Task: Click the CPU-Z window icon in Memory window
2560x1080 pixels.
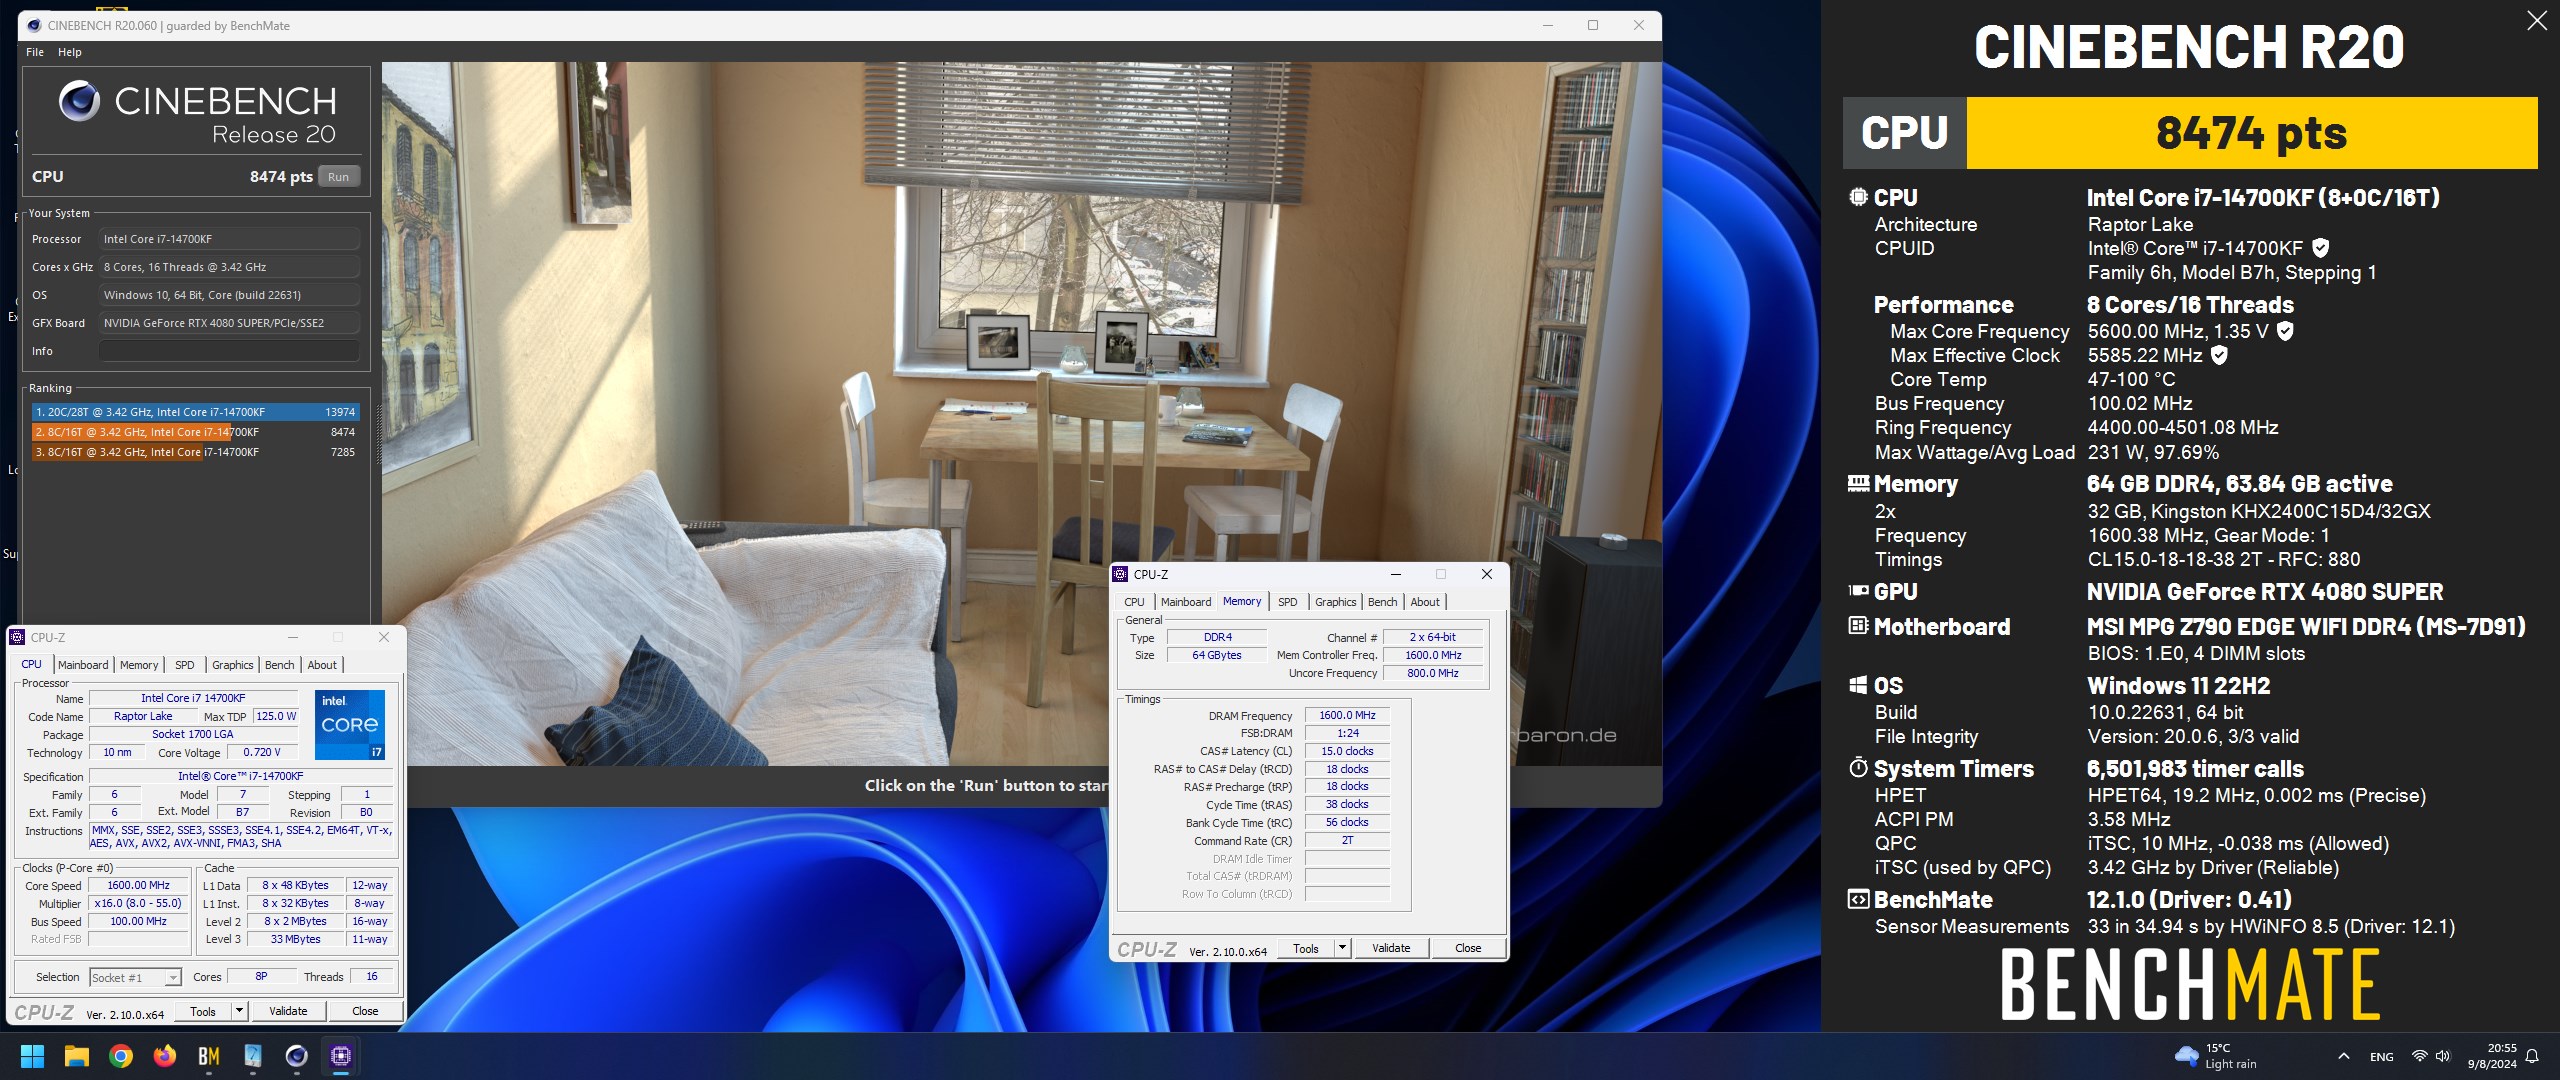Action: 1120,574
